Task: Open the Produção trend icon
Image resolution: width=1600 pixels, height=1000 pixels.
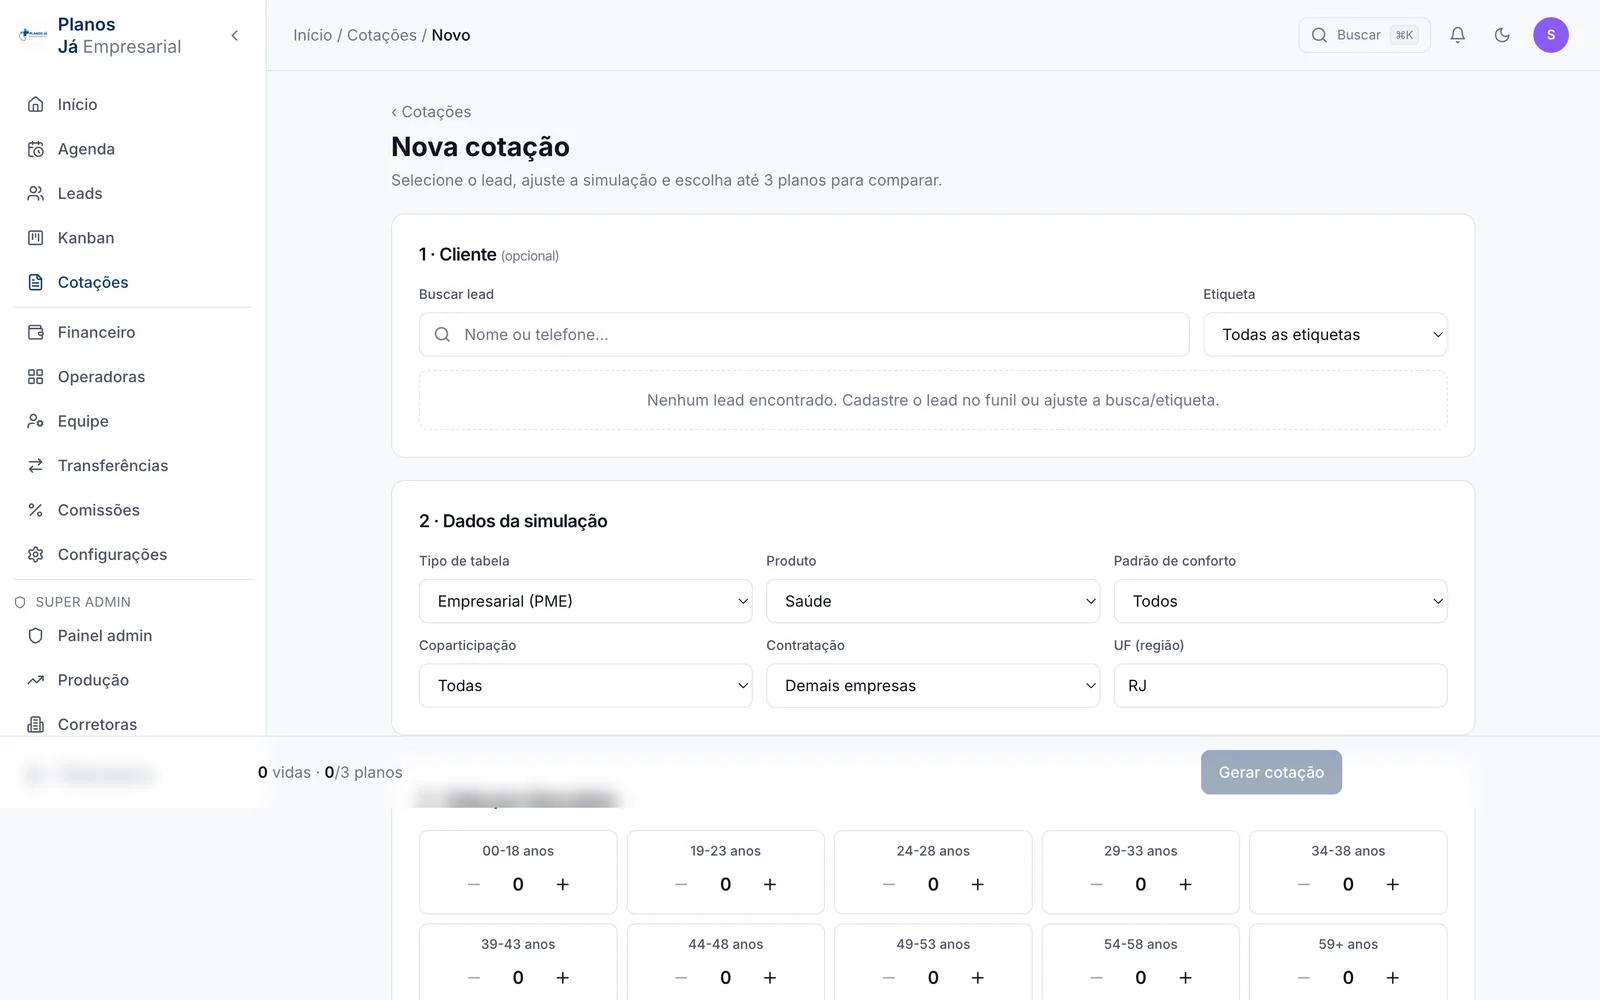Action: pyautogui.click(x=36, y=680)
